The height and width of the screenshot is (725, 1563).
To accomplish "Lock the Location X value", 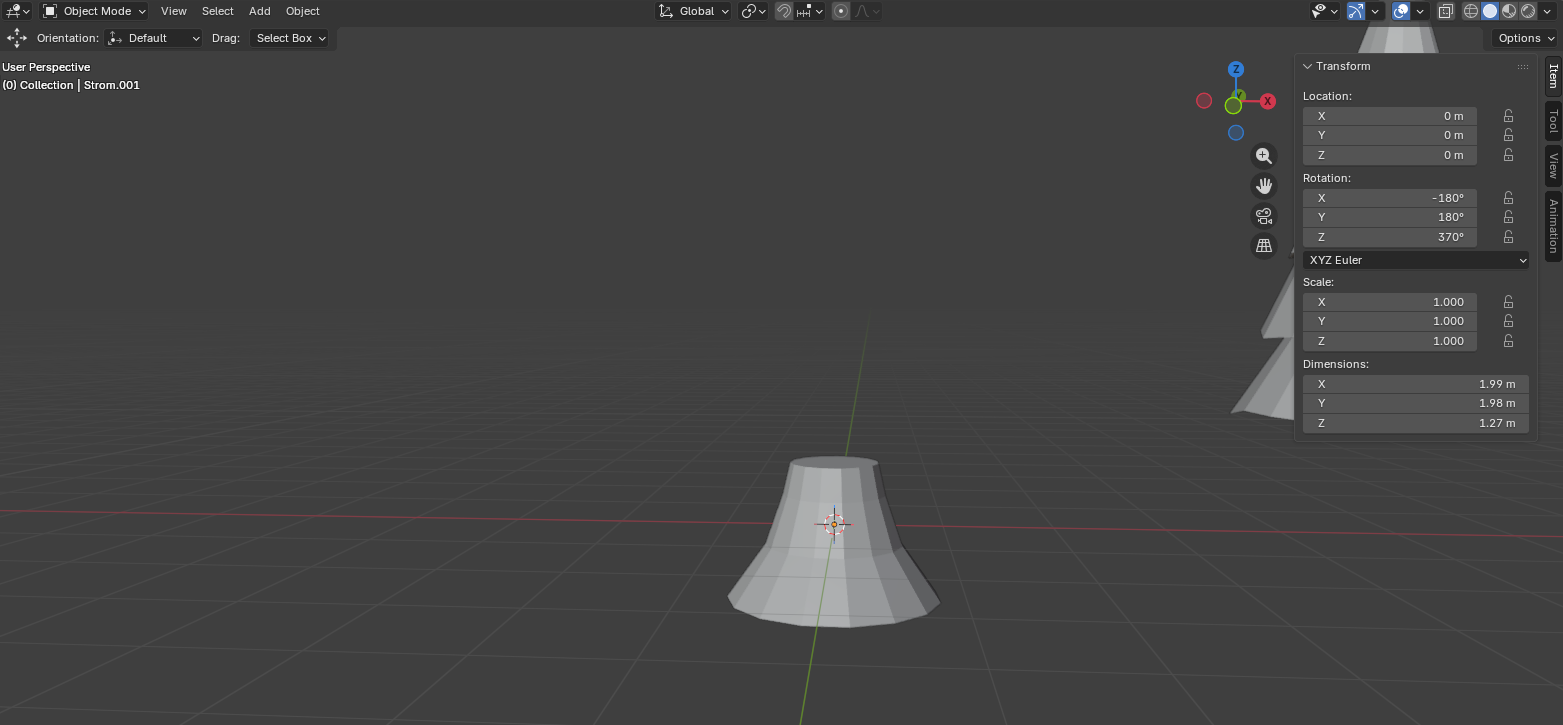I will point(1508,116).
